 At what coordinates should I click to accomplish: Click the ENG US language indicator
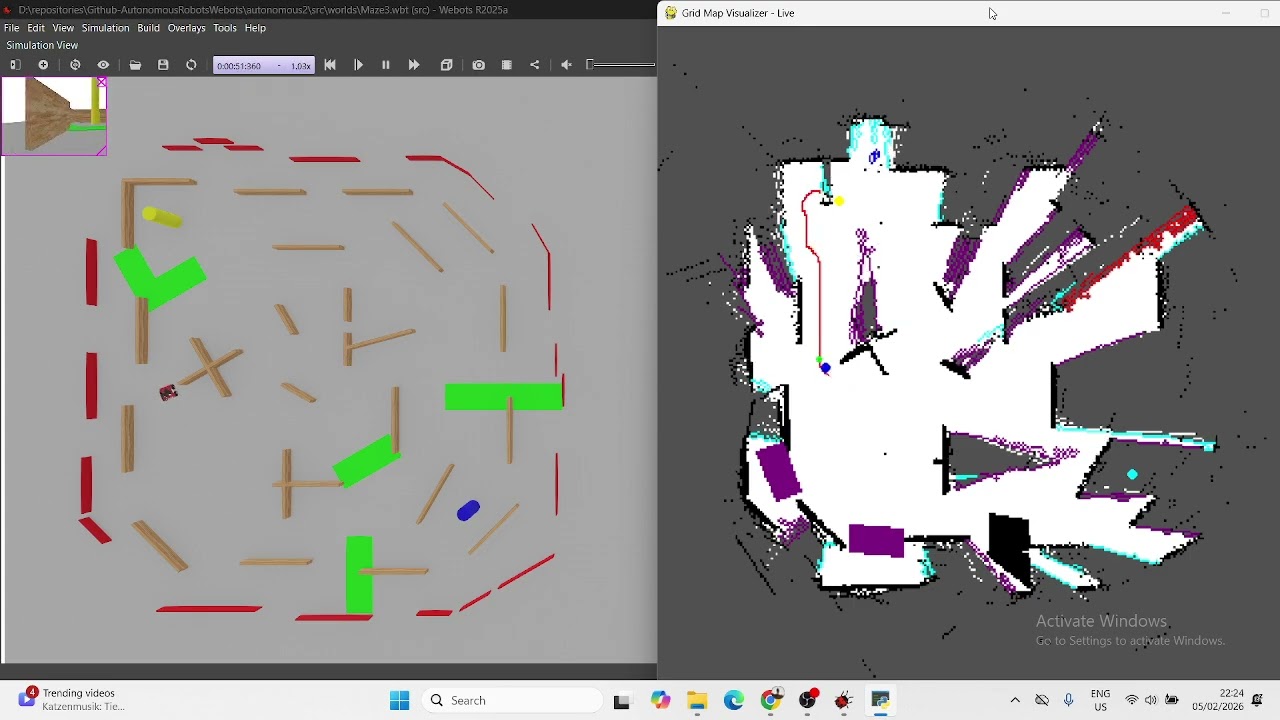coord(1101,700)
